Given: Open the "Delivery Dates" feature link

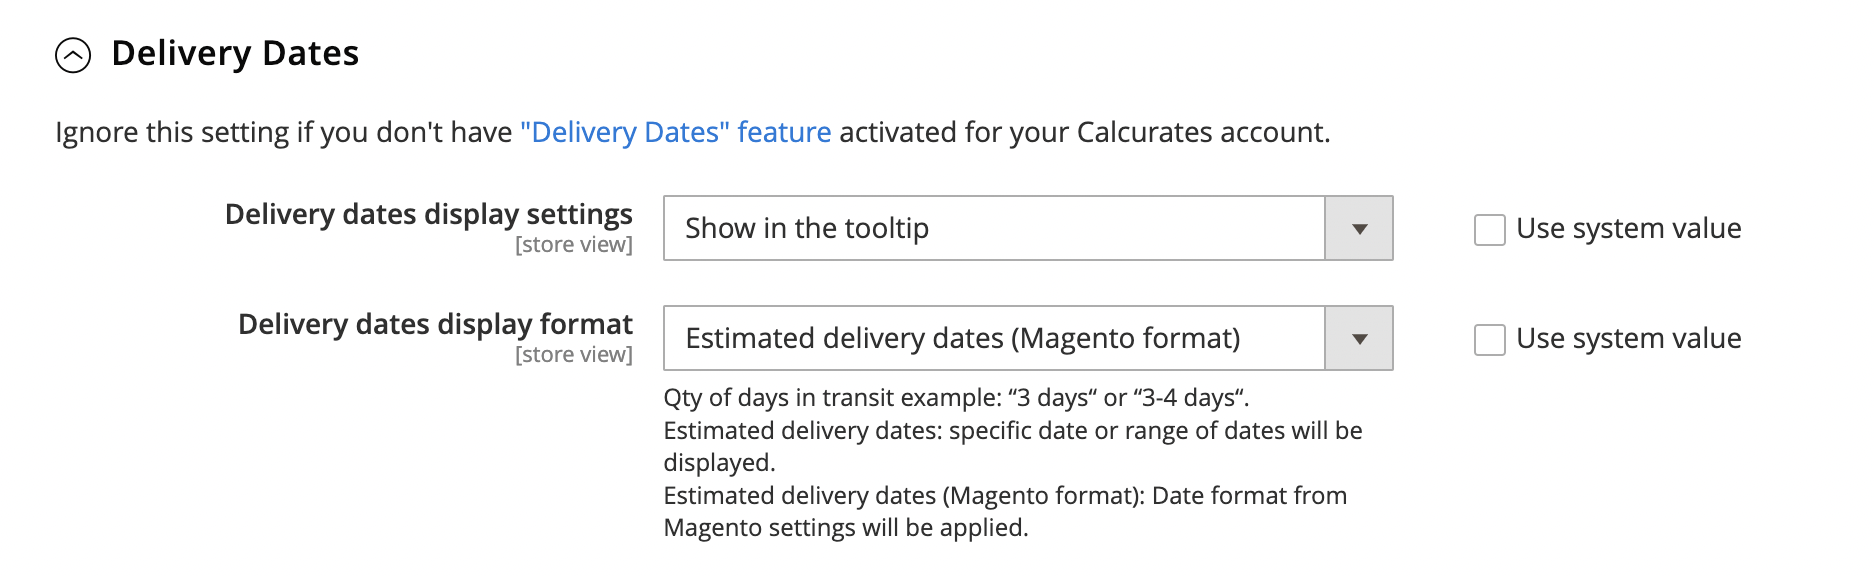Looking at the screenshot, I should (x=676, y=132).
